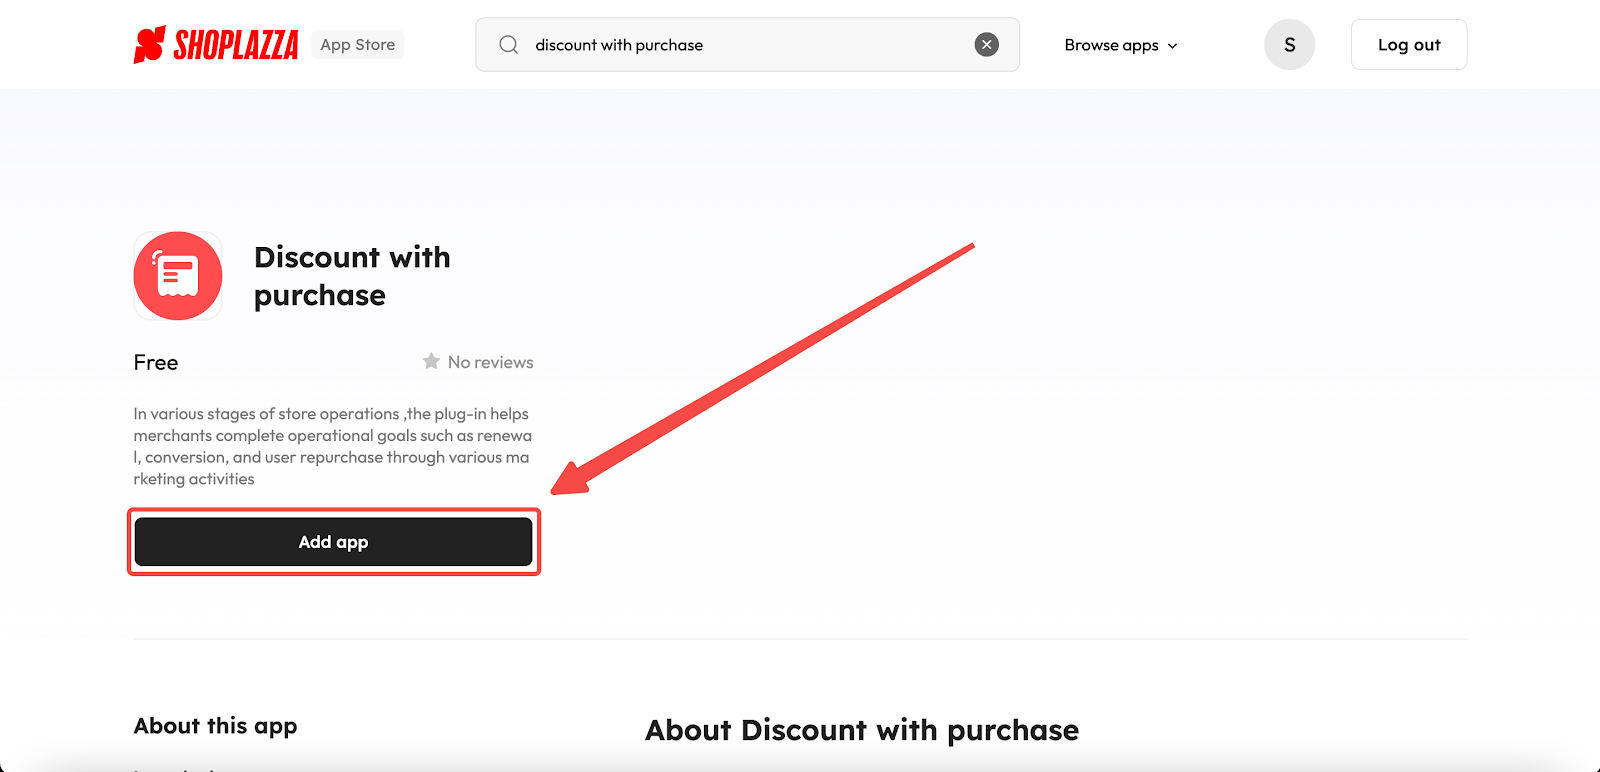Click the No reviews text
1600x772 pixels.
[490, 362]
